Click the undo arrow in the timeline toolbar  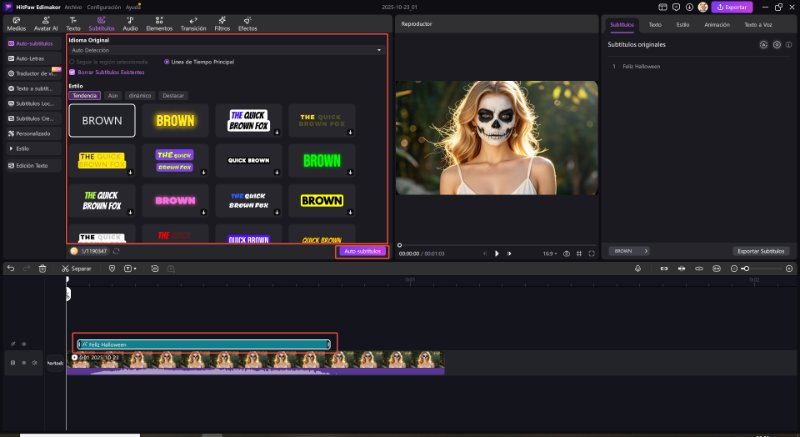[10, 269]
